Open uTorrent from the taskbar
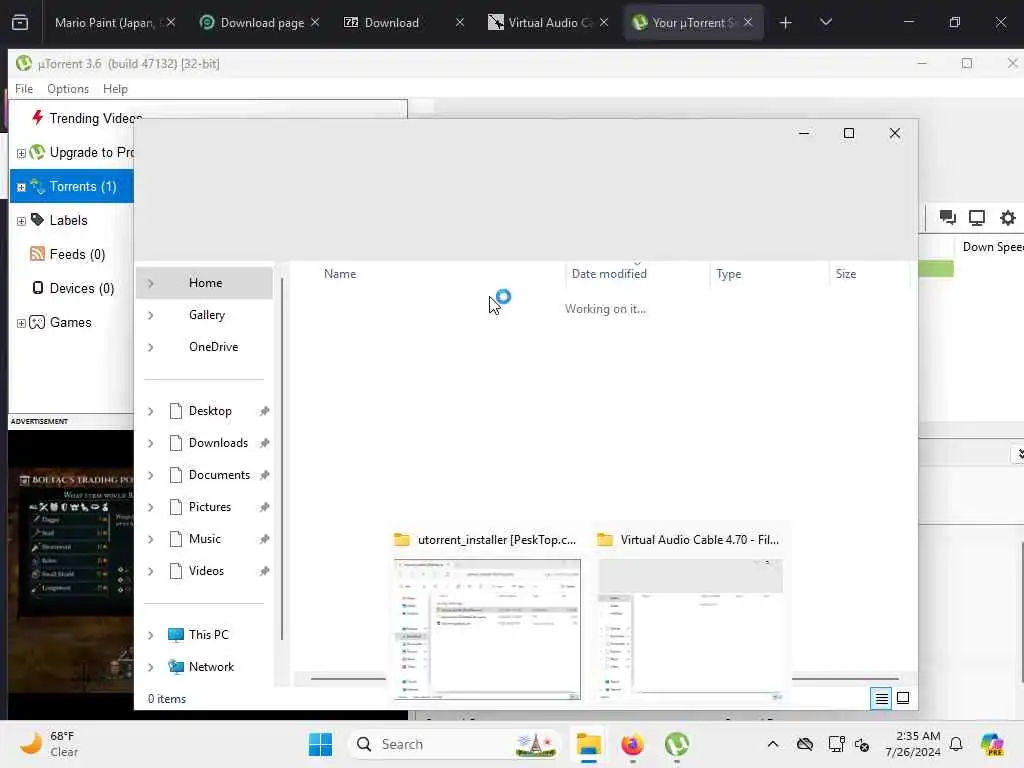The image size is (1024, 768). 677,744
